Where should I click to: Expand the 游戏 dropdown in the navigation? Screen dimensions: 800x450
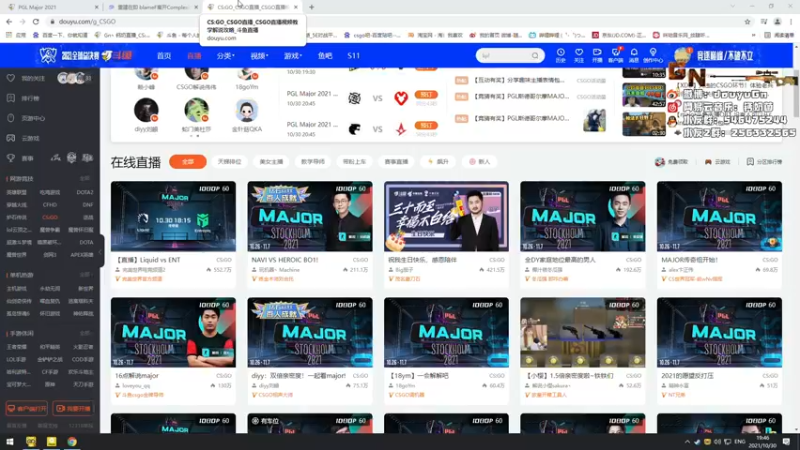(293, 56)
